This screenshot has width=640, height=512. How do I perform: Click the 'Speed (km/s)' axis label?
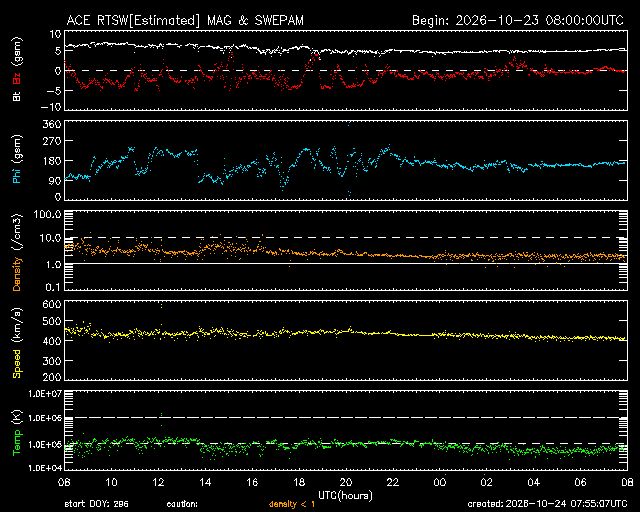(17, 343)
